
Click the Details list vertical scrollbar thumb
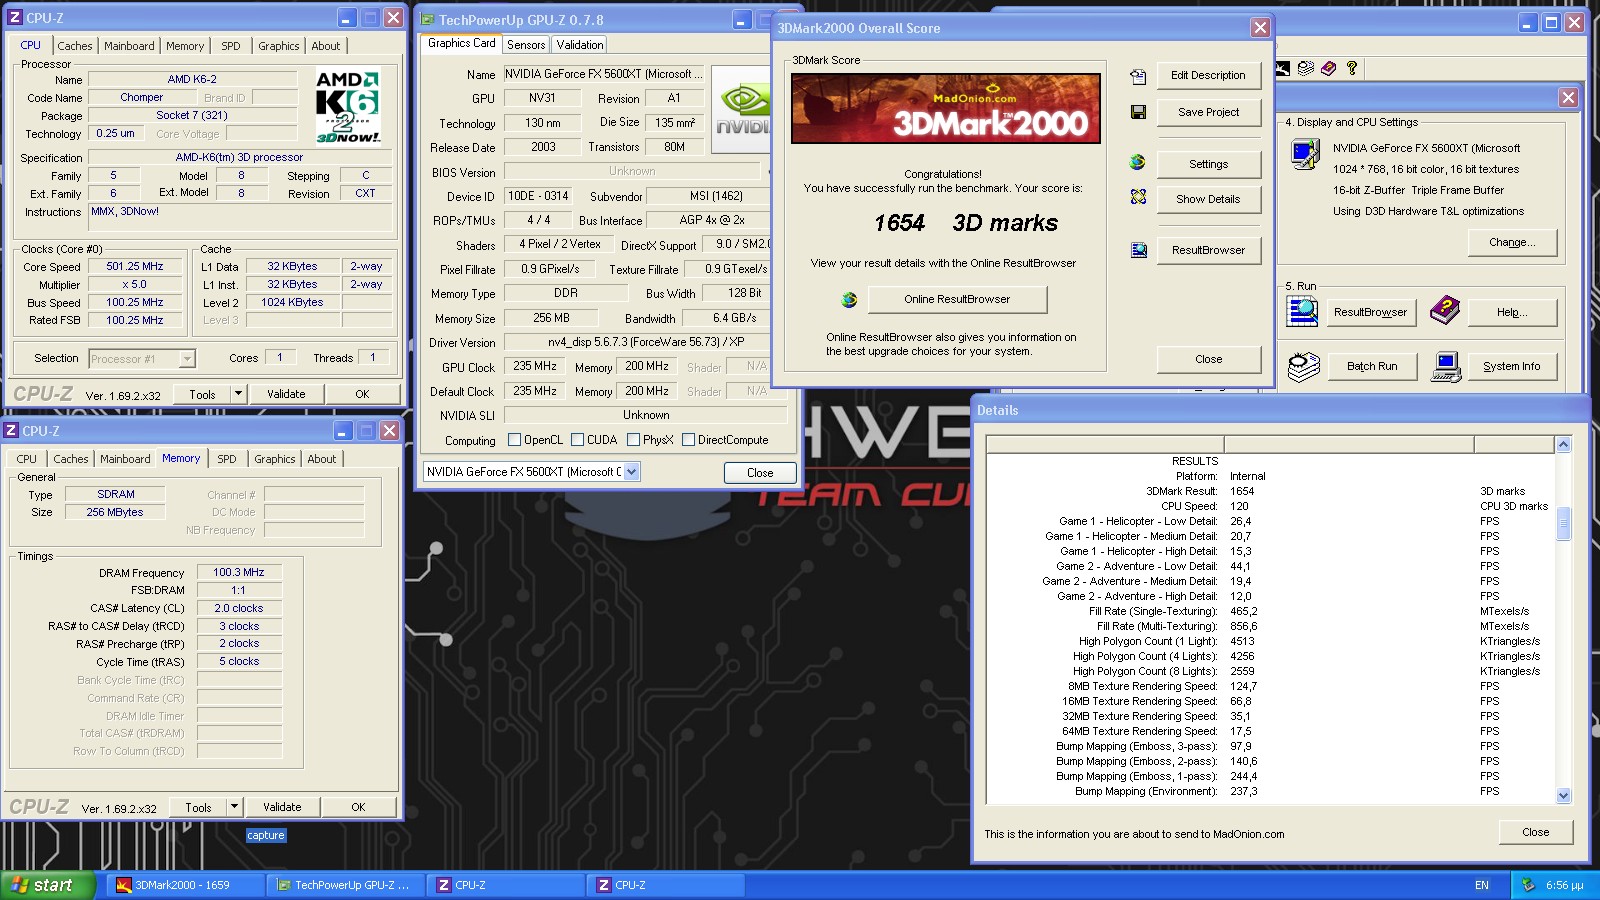click(1563, 523)
